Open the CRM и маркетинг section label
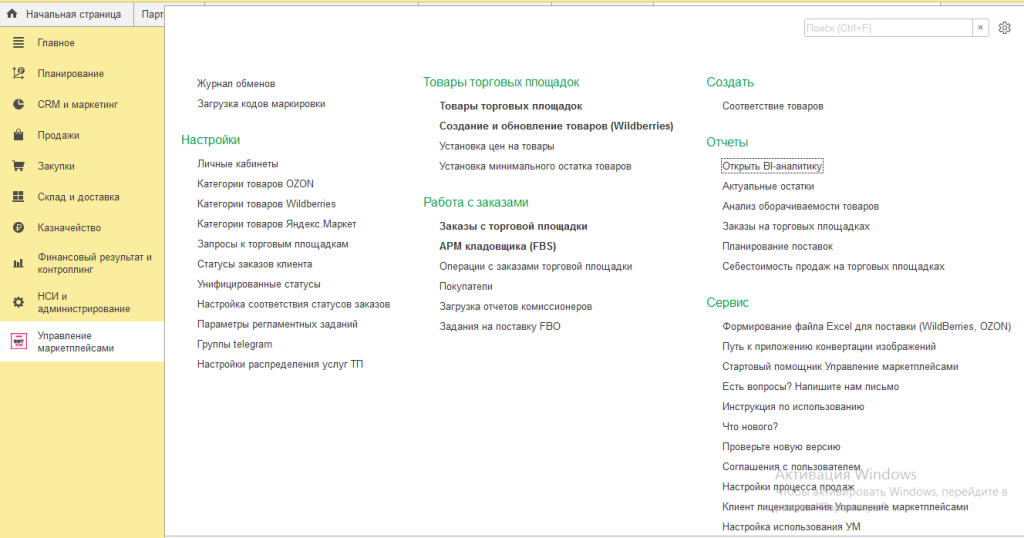Image resolution: width=1024 pixels, height=538 pixels. click(x=78, y=104)
